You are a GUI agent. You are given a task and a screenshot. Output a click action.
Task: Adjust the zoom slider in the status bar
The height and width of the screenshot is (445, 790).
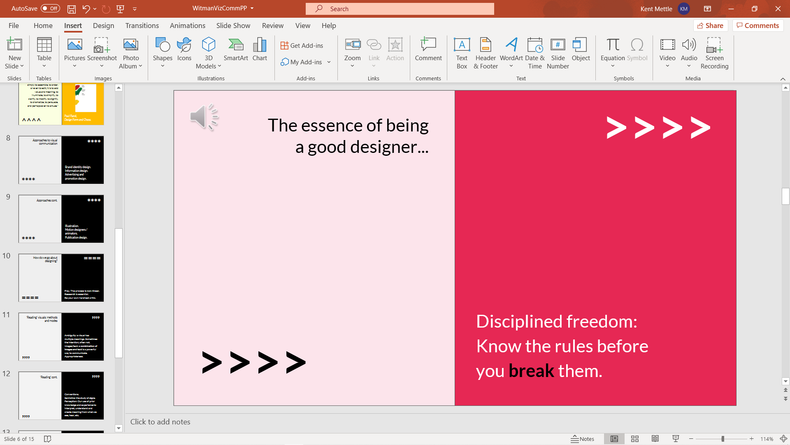point(723,439)
